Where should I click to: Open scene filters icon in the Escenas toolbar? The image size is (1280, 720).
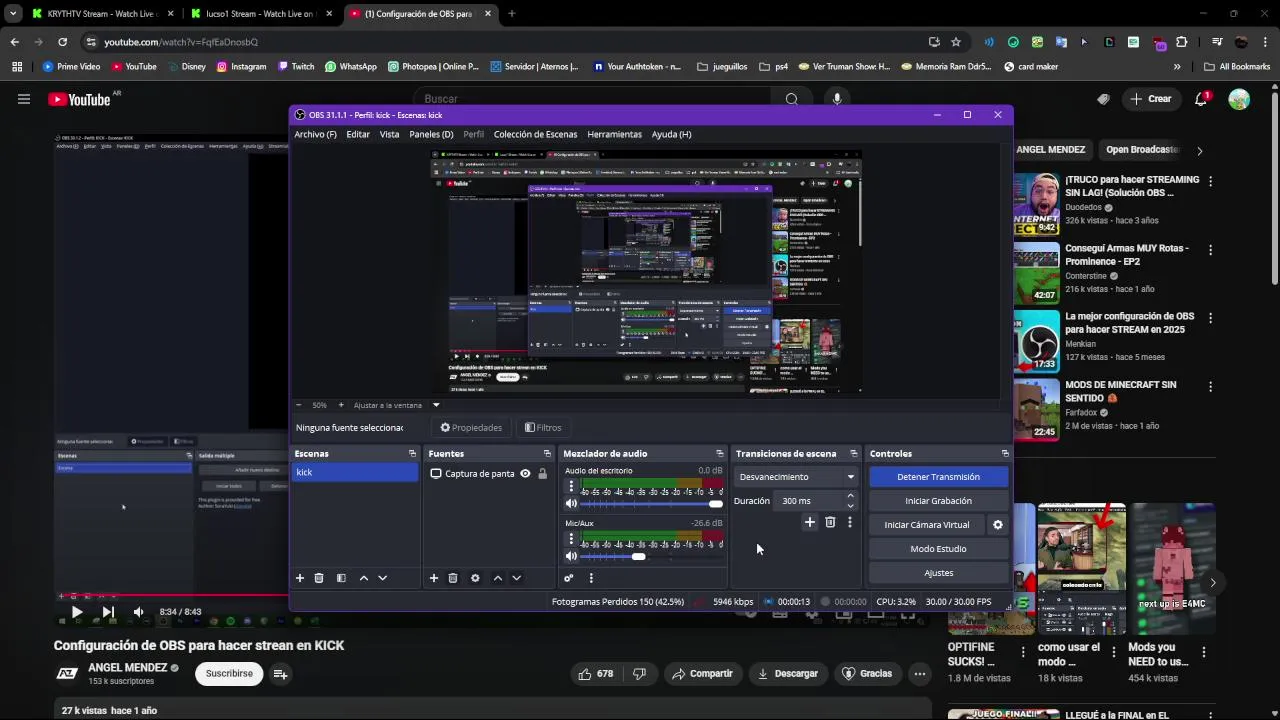click(x=341, y=578)
